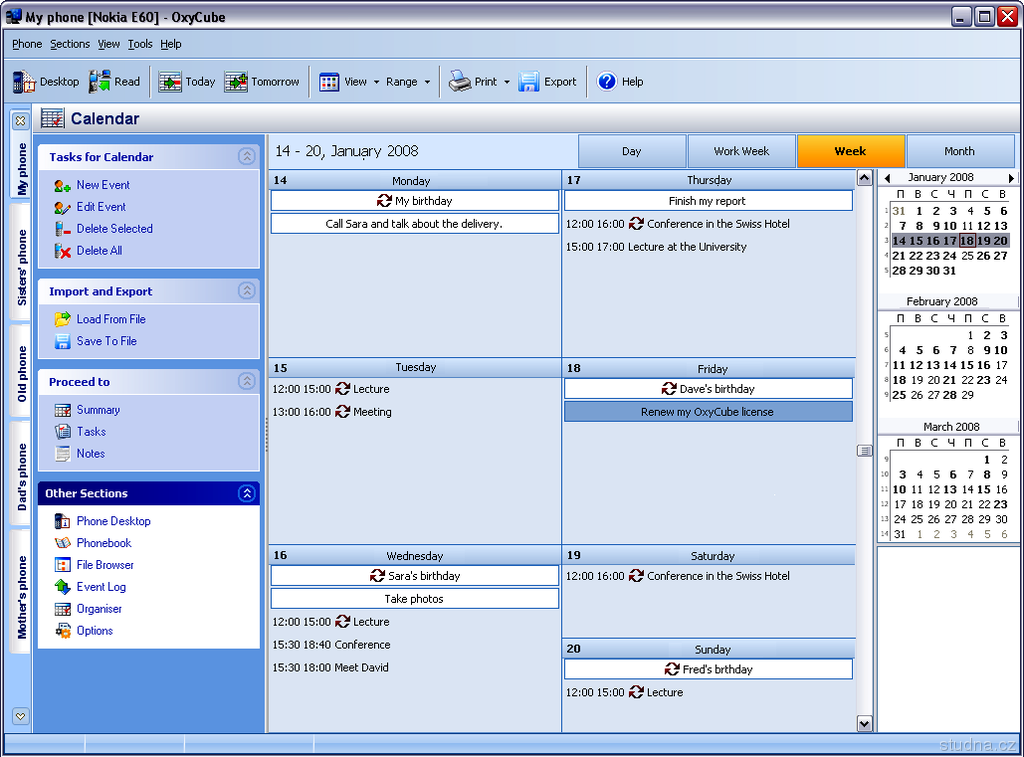Go to next month in mini calendar
Viewport: 1024px width, 757px height.
[x=1011, y=178]
